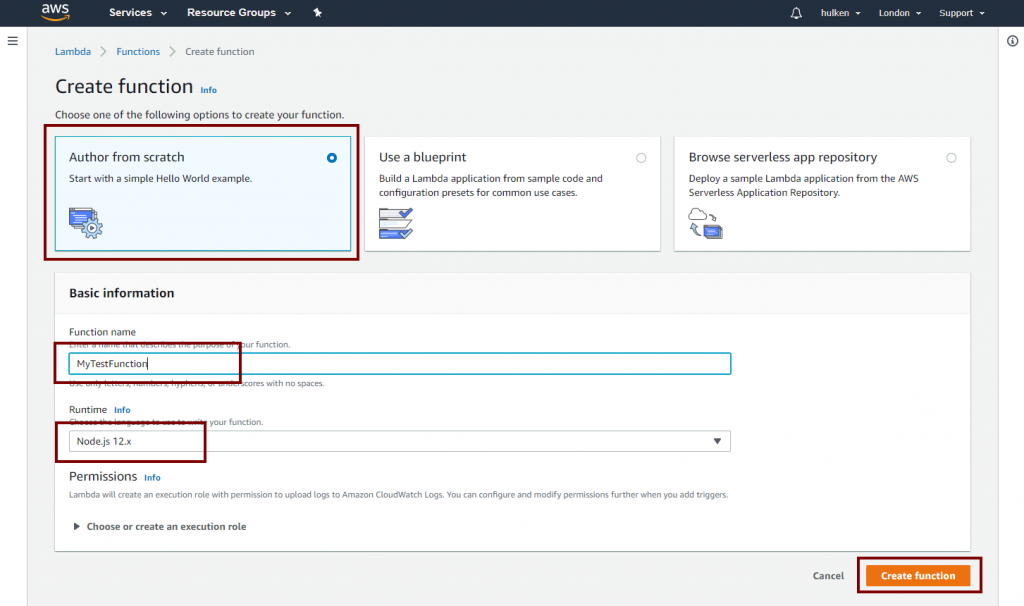Open the hamburger side navigation menu
Screen dimensions: 1024x606
[13, 41]
